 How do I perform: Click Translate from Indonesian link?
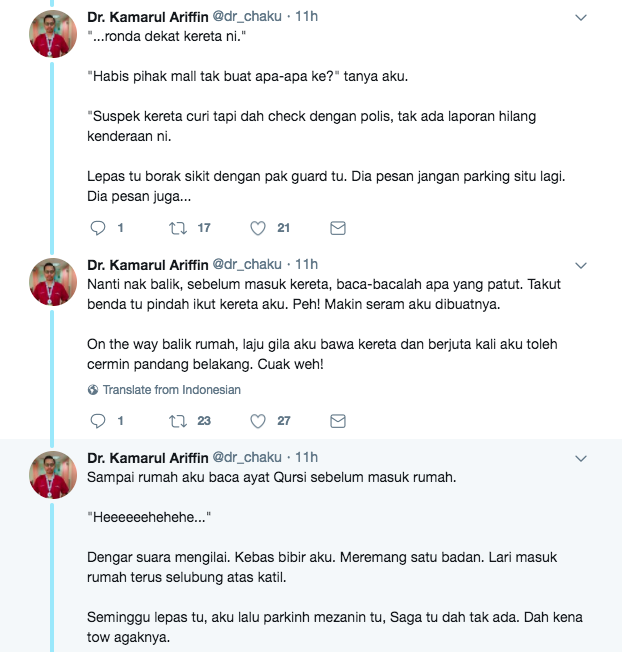point(171,390)
